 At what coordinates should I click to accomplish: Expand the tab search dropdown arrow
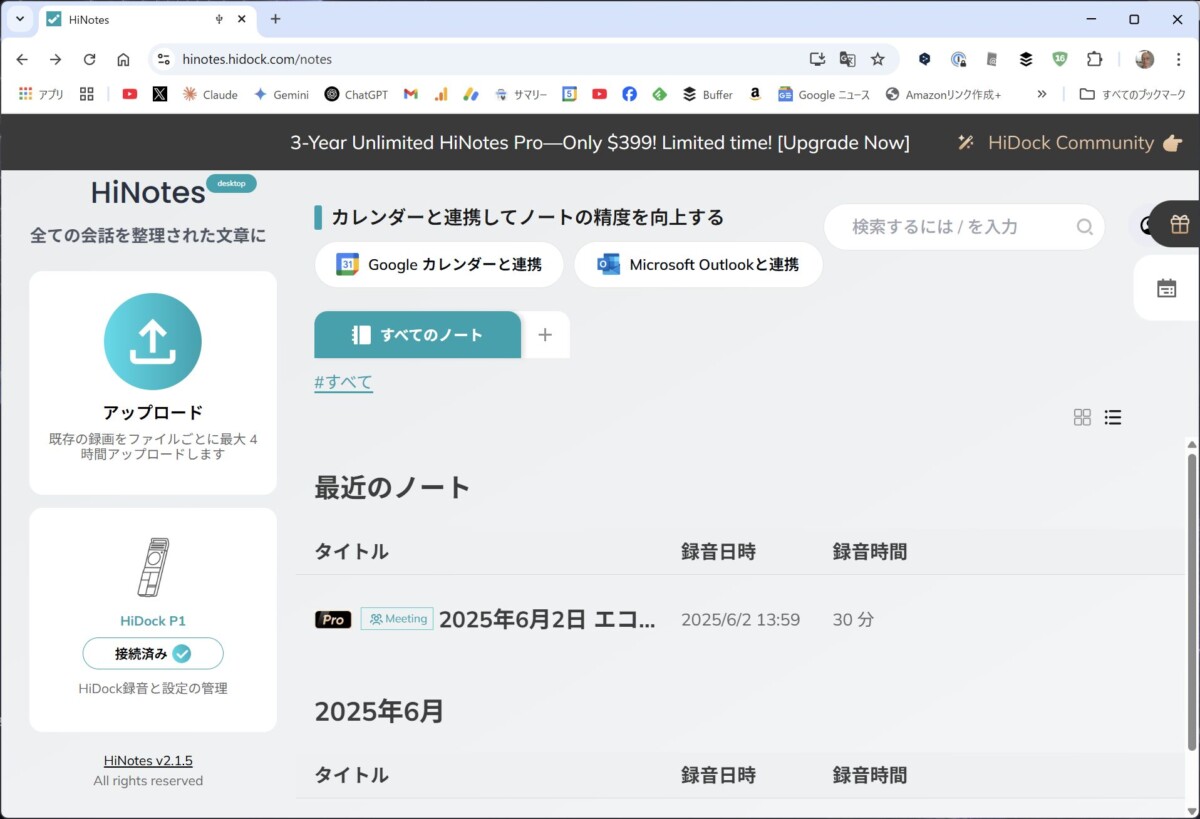tap(19, 19)
